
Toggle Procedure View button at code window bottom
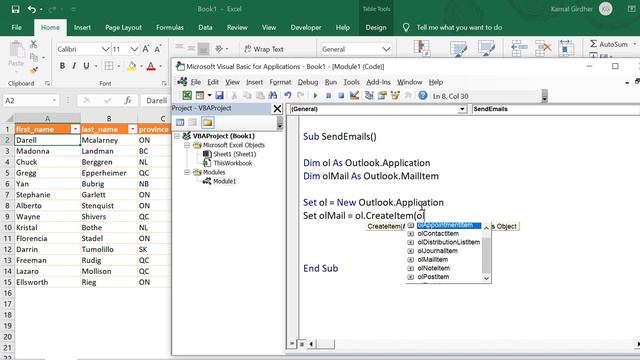click(292, 344)
